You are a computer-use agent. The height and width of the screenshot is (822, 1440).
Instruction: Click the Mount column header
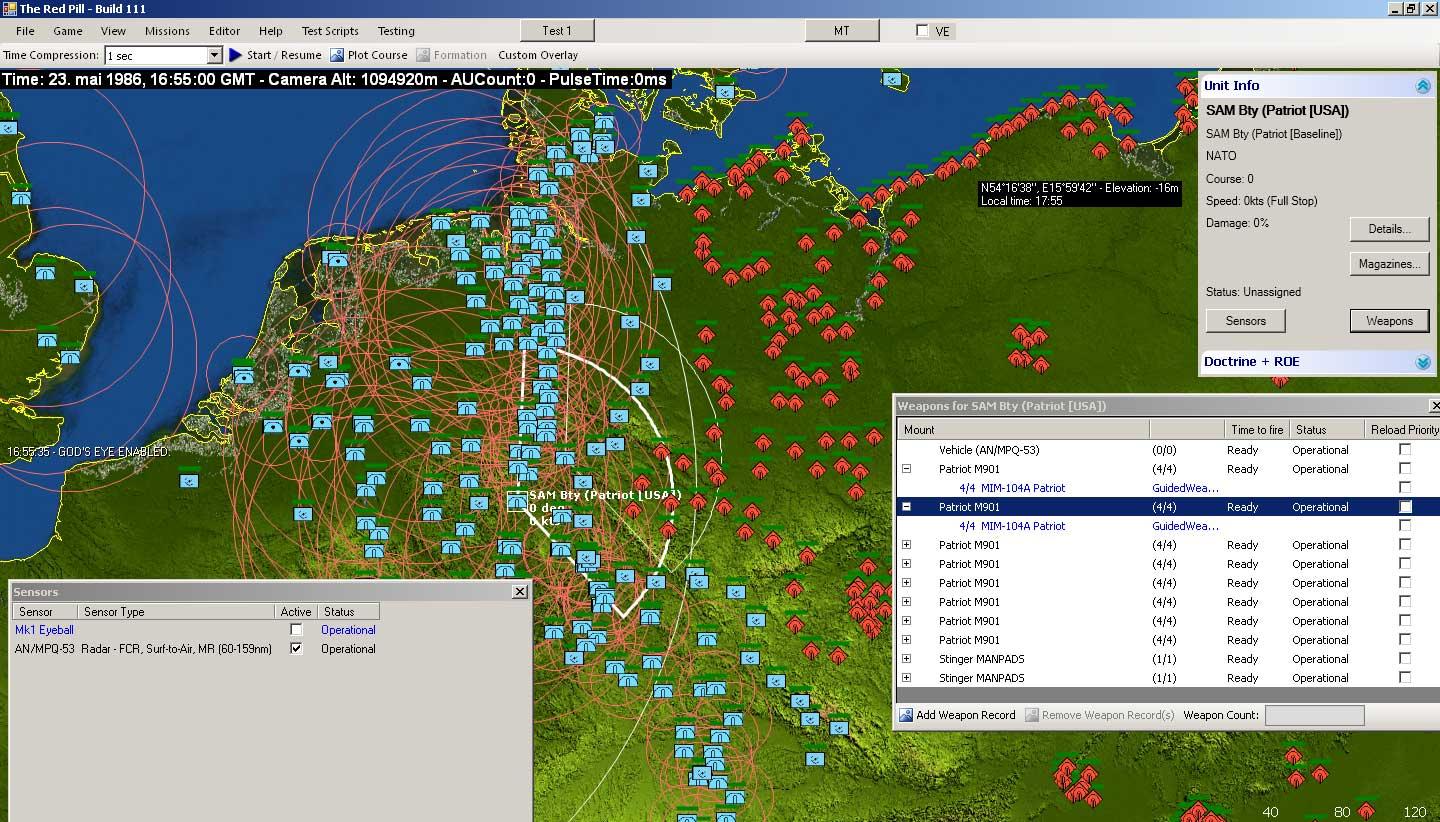click(x=1023, y=430)
